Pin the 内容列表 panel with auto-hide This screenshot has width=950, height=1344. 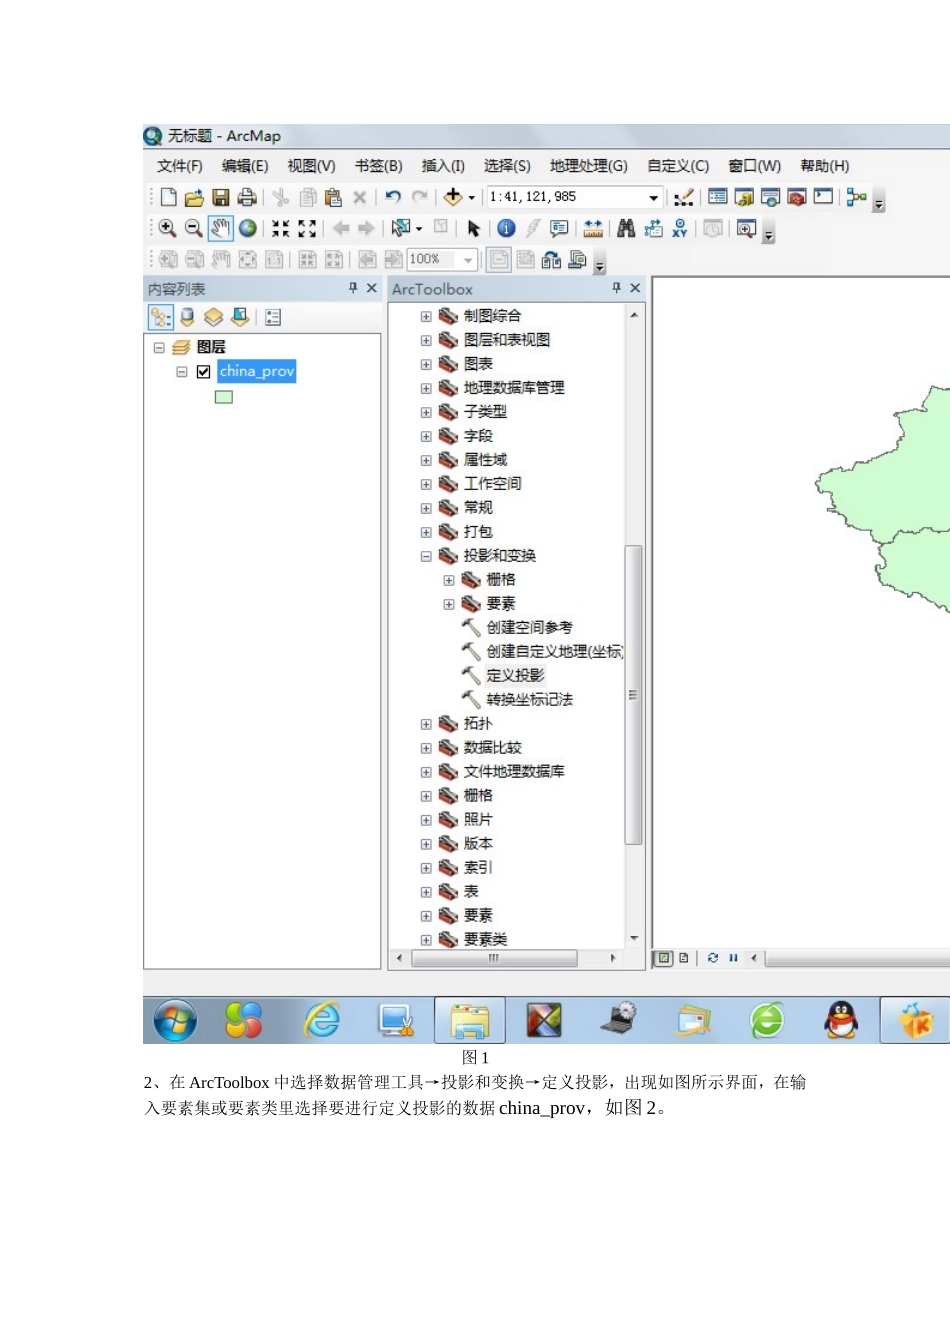pos(353,288)
